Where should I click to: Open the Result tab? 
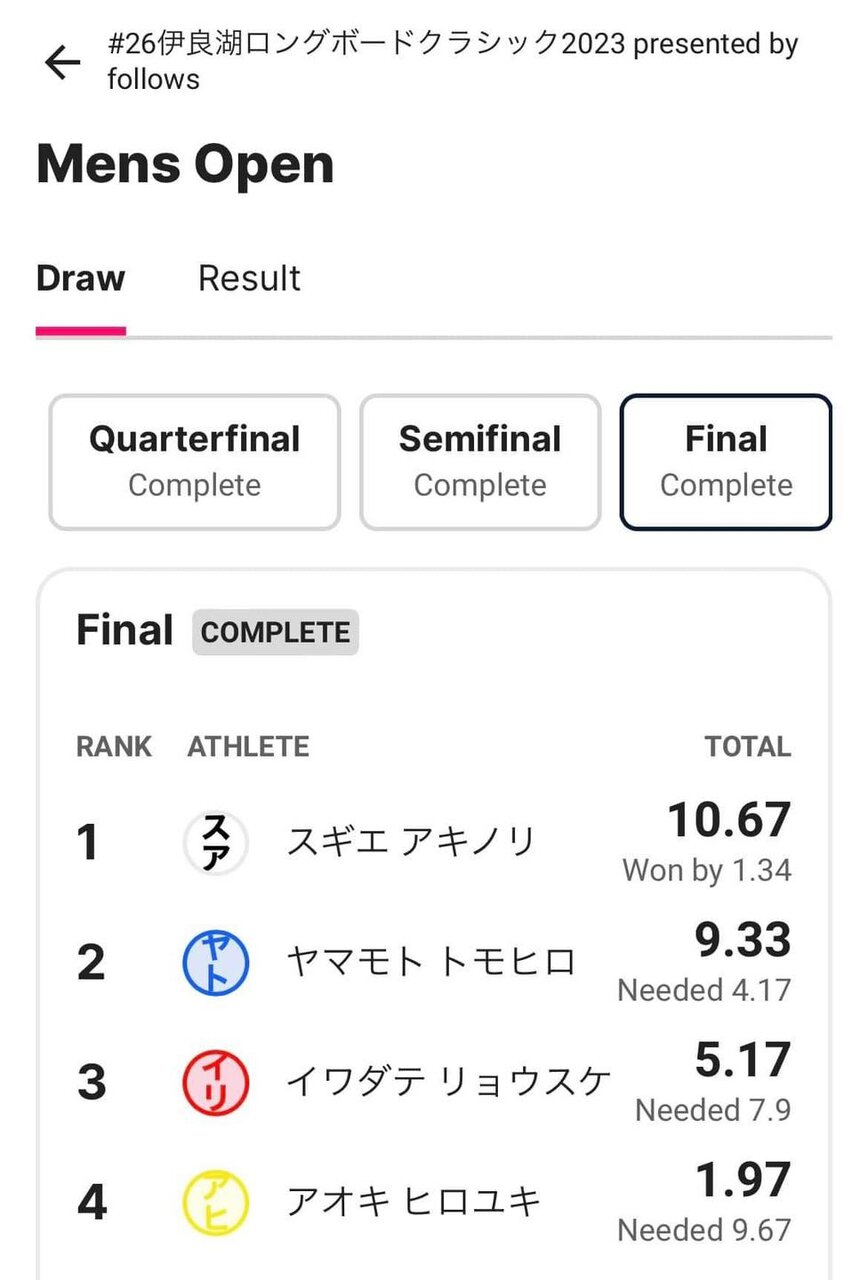[249, 278]
